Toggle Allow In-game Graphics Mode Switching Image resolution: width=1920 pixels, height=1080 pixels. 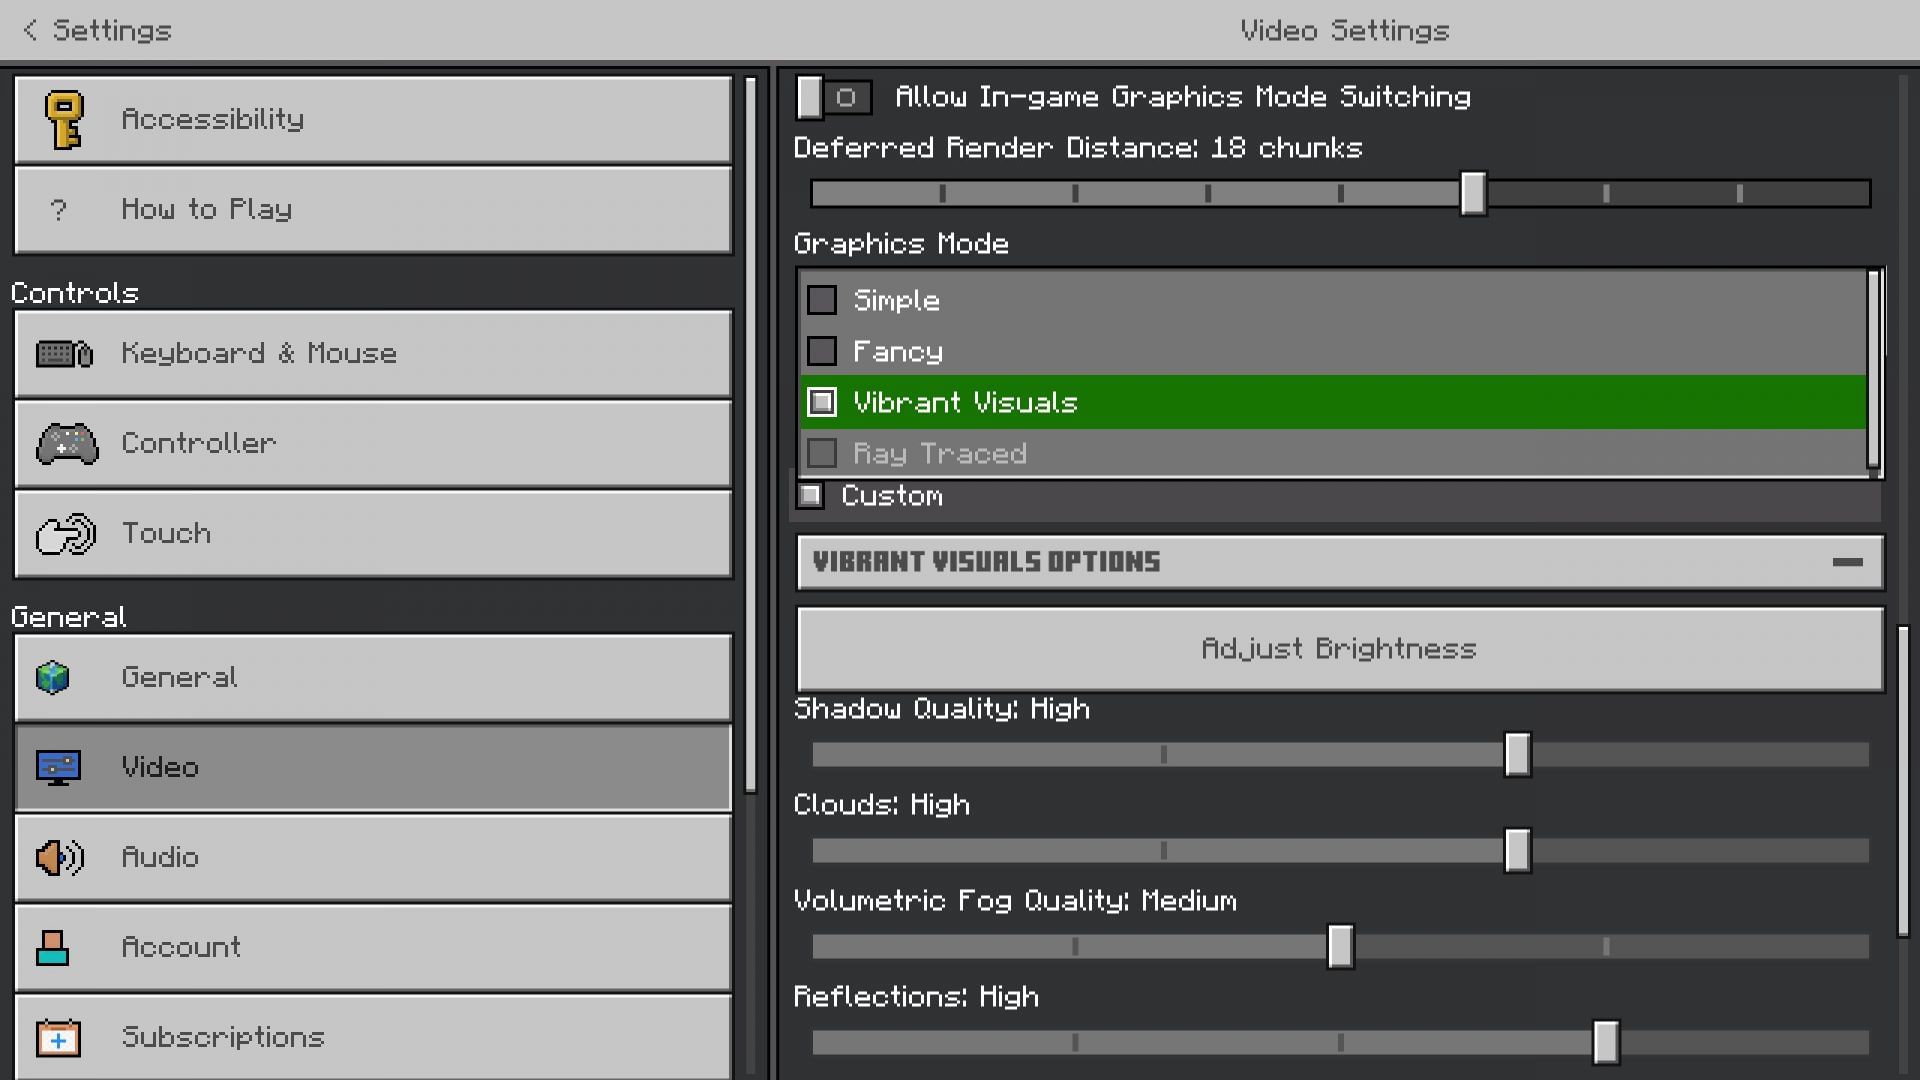(834, 97)
